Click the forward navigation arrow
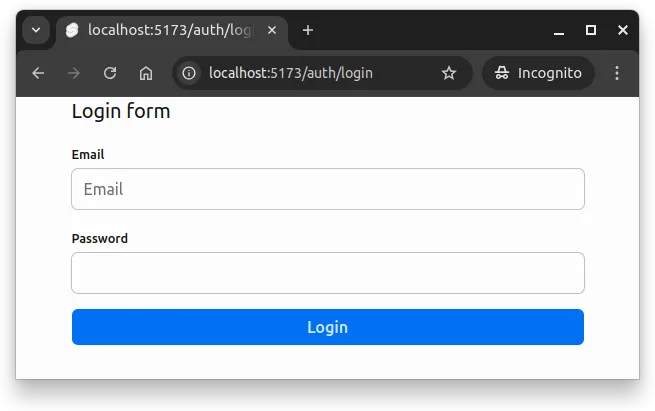 74,73
